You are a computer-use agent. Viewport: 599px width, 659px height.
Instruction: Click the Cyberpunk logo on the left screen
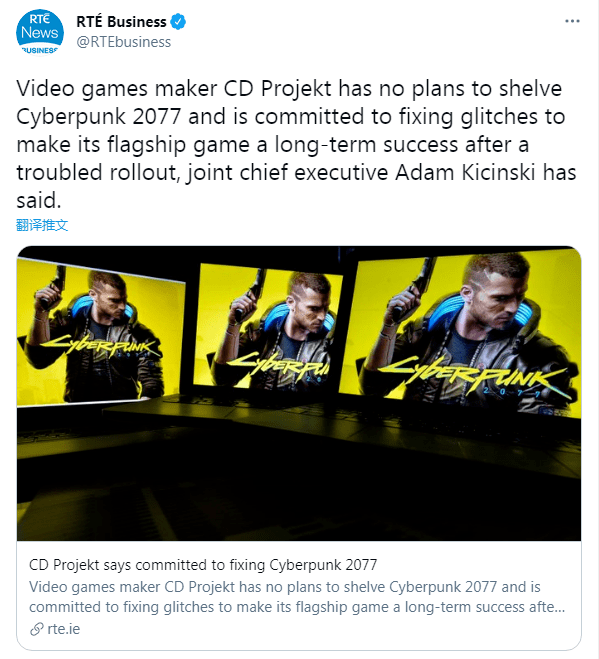(x=99, y=347)
